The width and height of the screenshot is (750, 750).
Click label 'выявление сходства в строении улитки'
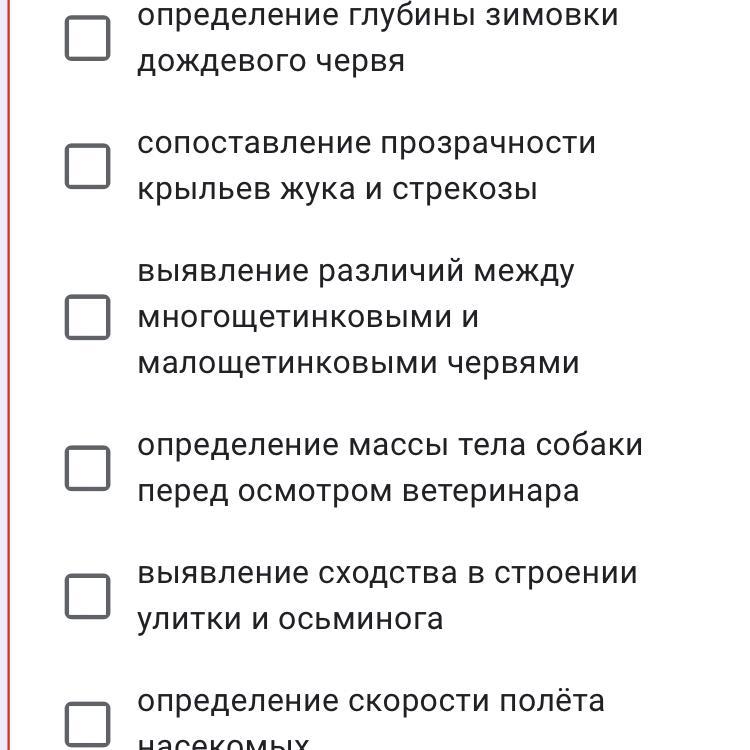[387, 596]
